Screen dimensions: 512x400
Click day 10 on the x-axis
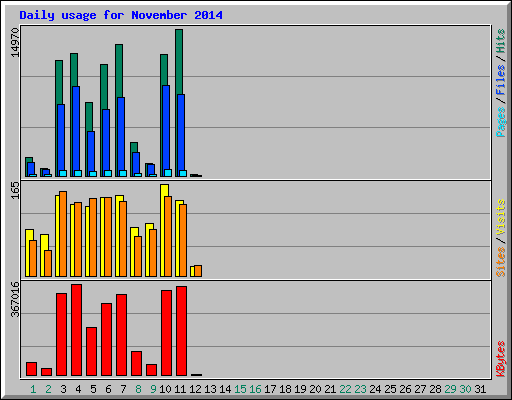click(165, 389)
